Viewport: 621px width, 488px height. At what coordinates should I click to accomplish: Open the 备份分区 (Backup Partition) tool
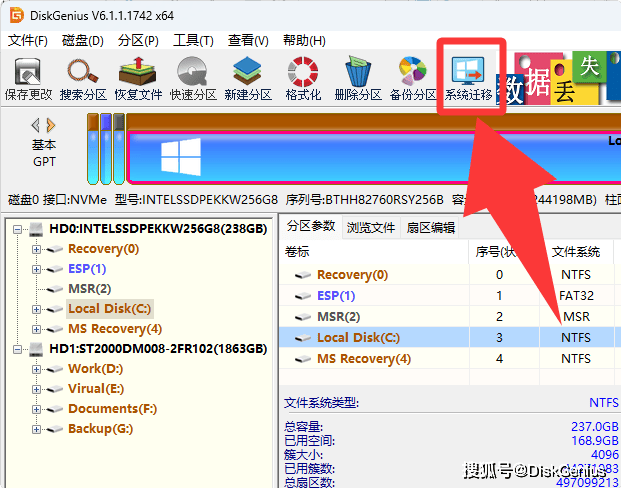tap(413, 78)
